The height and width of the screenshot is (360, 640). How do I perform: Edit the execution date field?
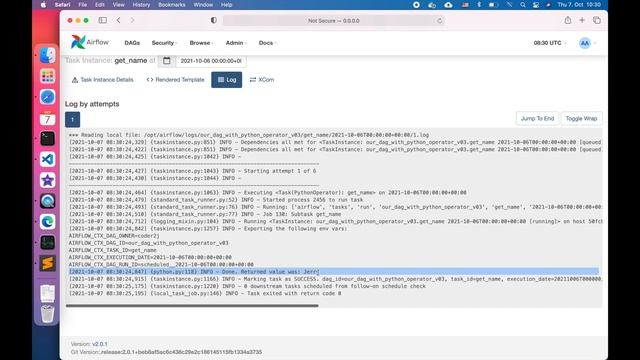click(x=211, y=61)
